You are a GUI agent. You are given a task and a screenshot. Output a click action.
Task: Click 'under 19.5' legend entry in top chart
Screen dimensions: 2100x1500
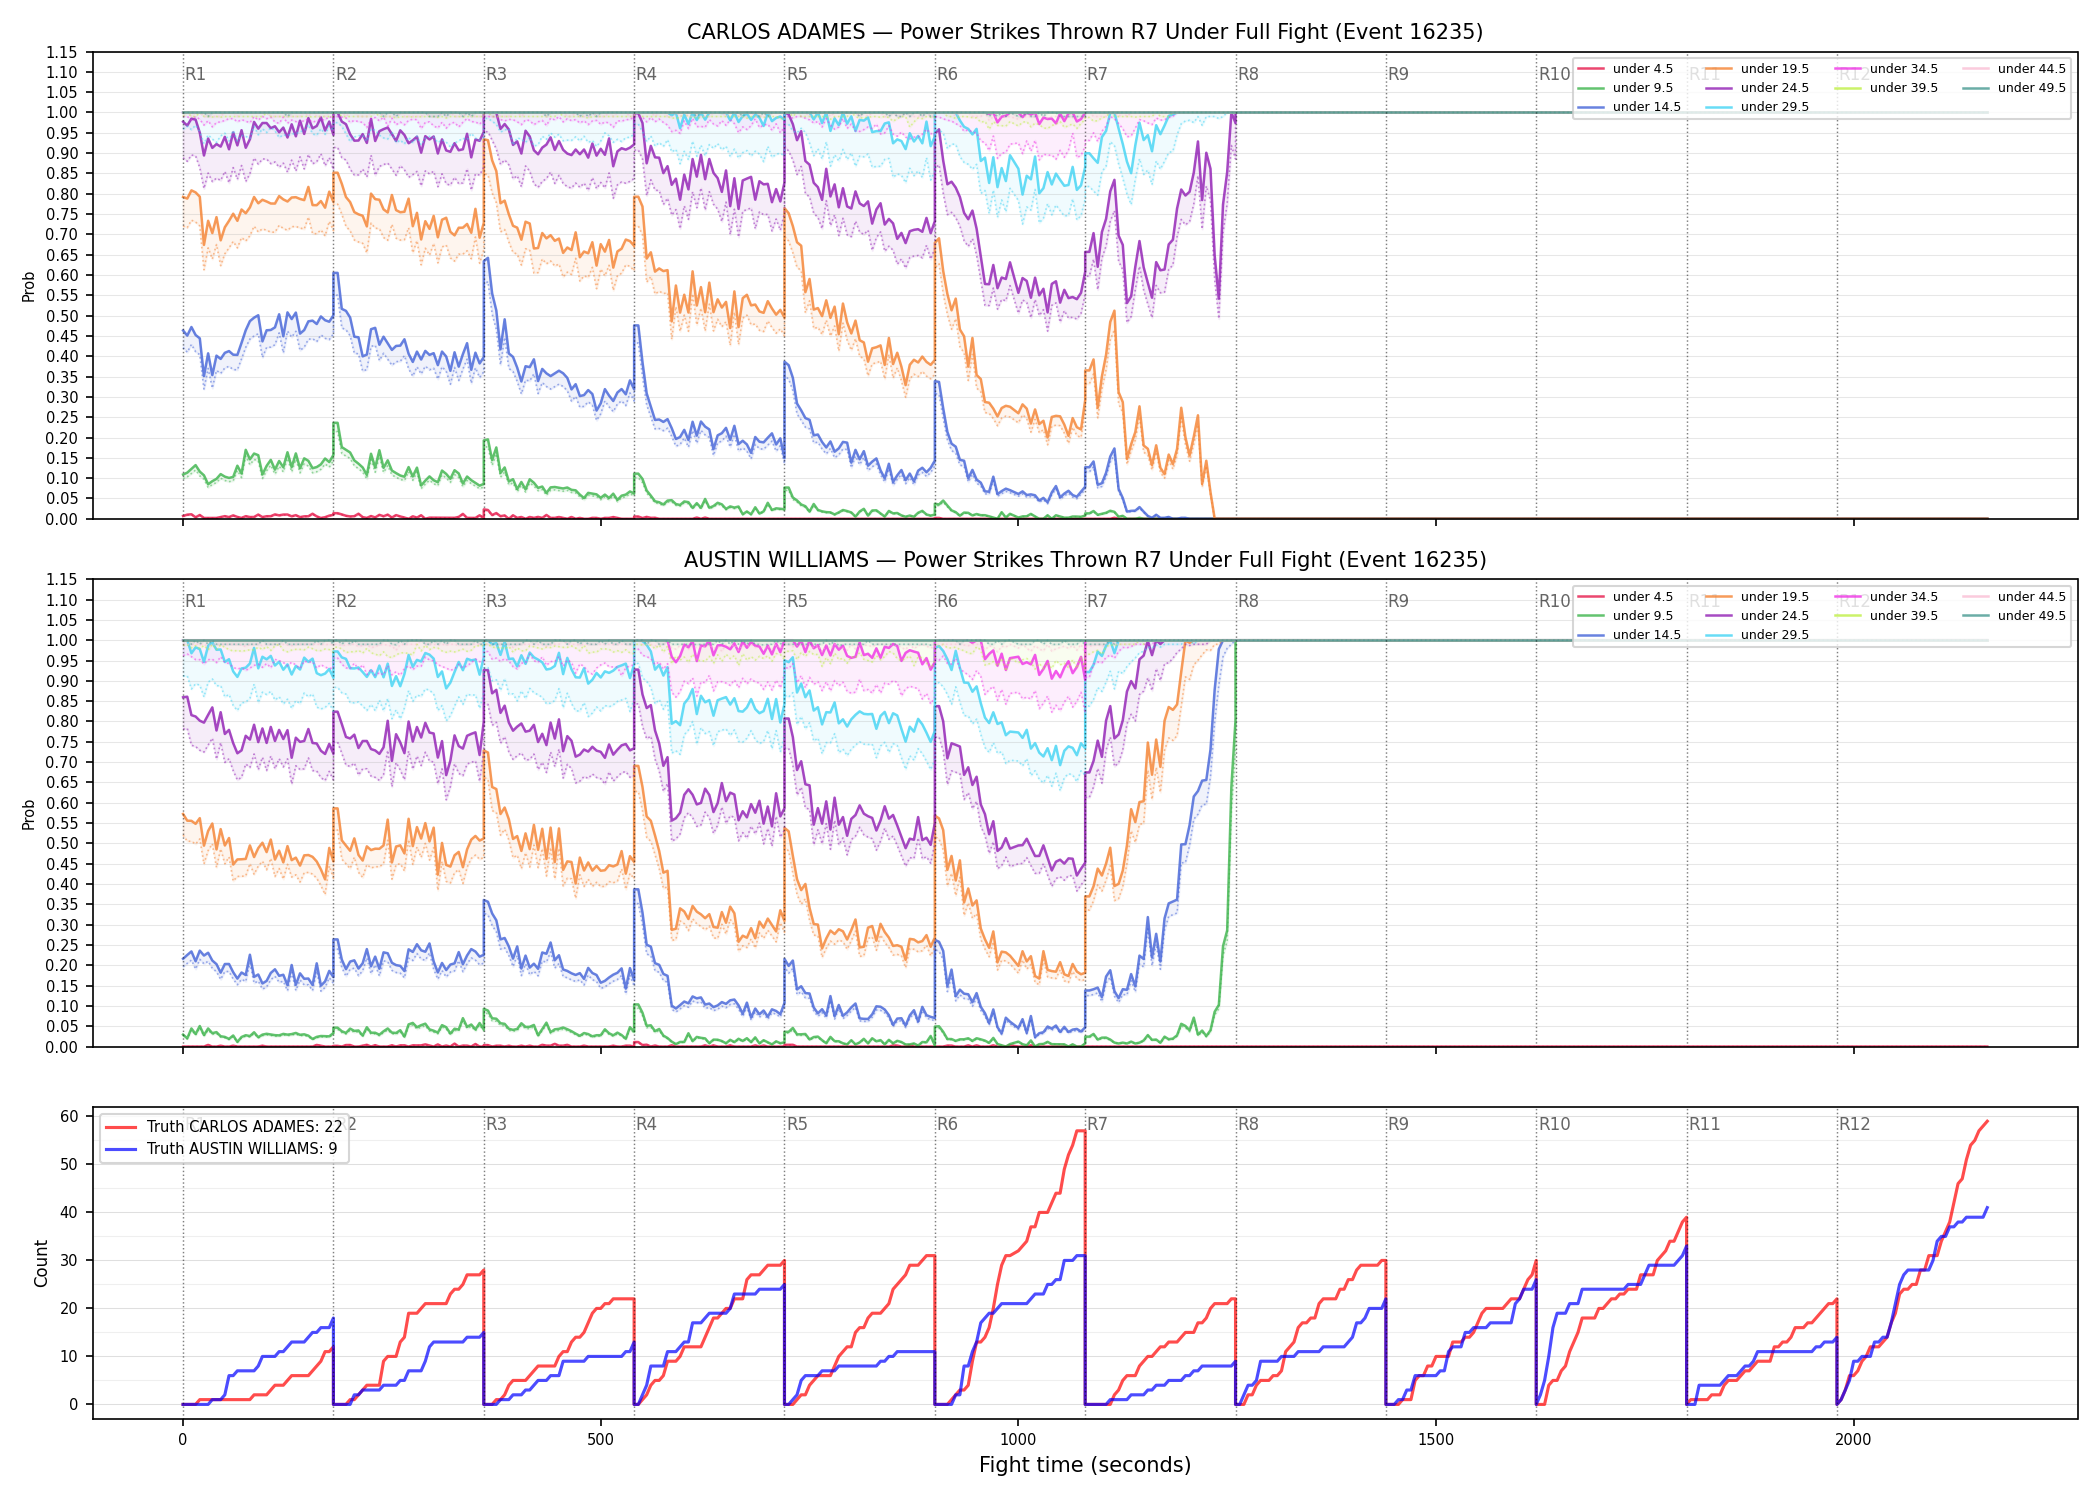(1757, 69)
